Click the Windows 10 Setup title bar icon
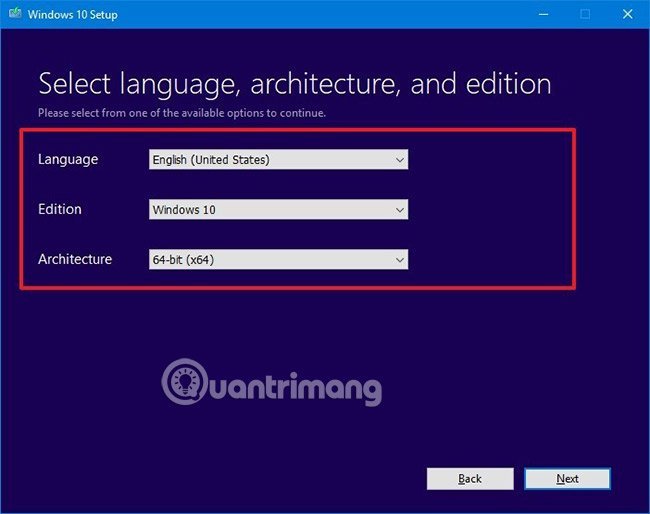Image resolution: width=650 pixels, height=514 pixels. tap(15, 14)
